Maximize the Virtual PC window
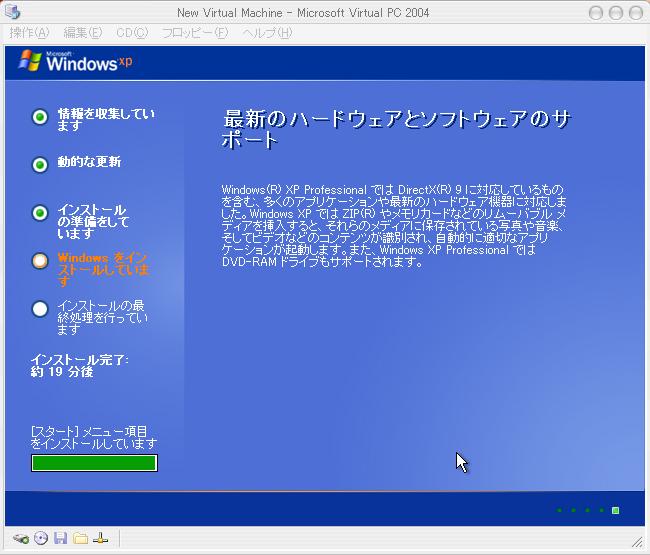 [x=616, y=13]
